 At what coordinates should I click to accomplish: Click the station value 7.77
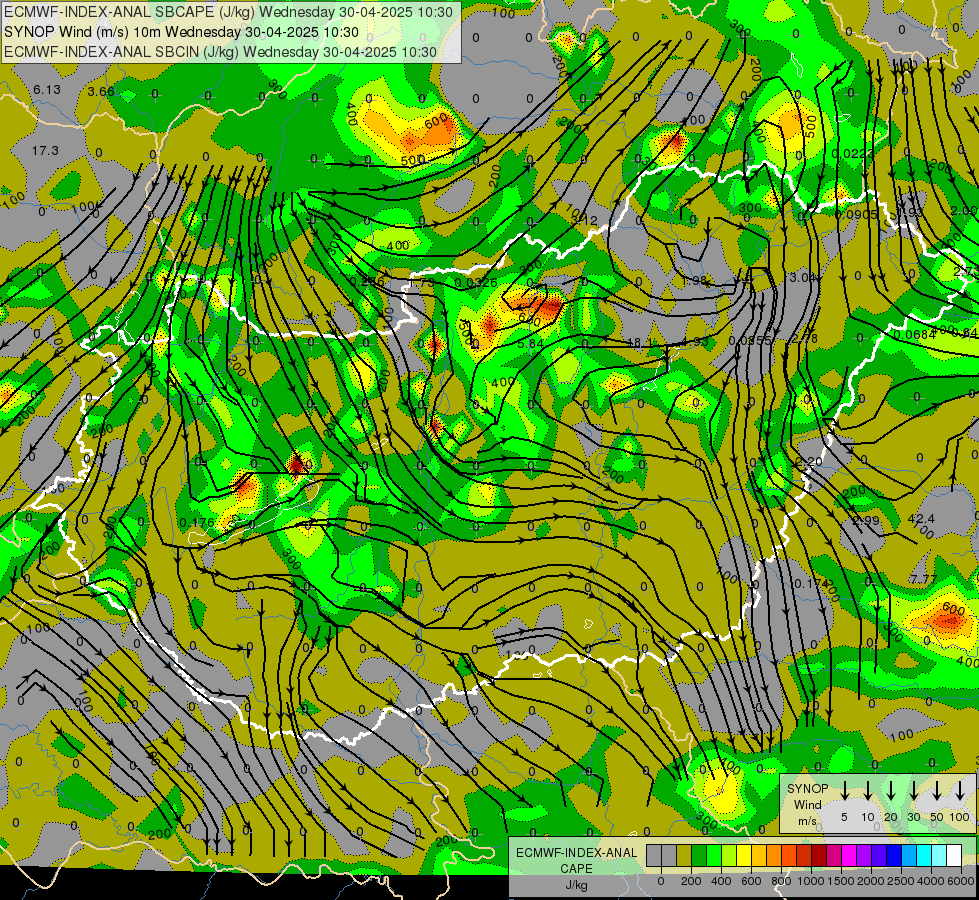click(x=923, y=579)
